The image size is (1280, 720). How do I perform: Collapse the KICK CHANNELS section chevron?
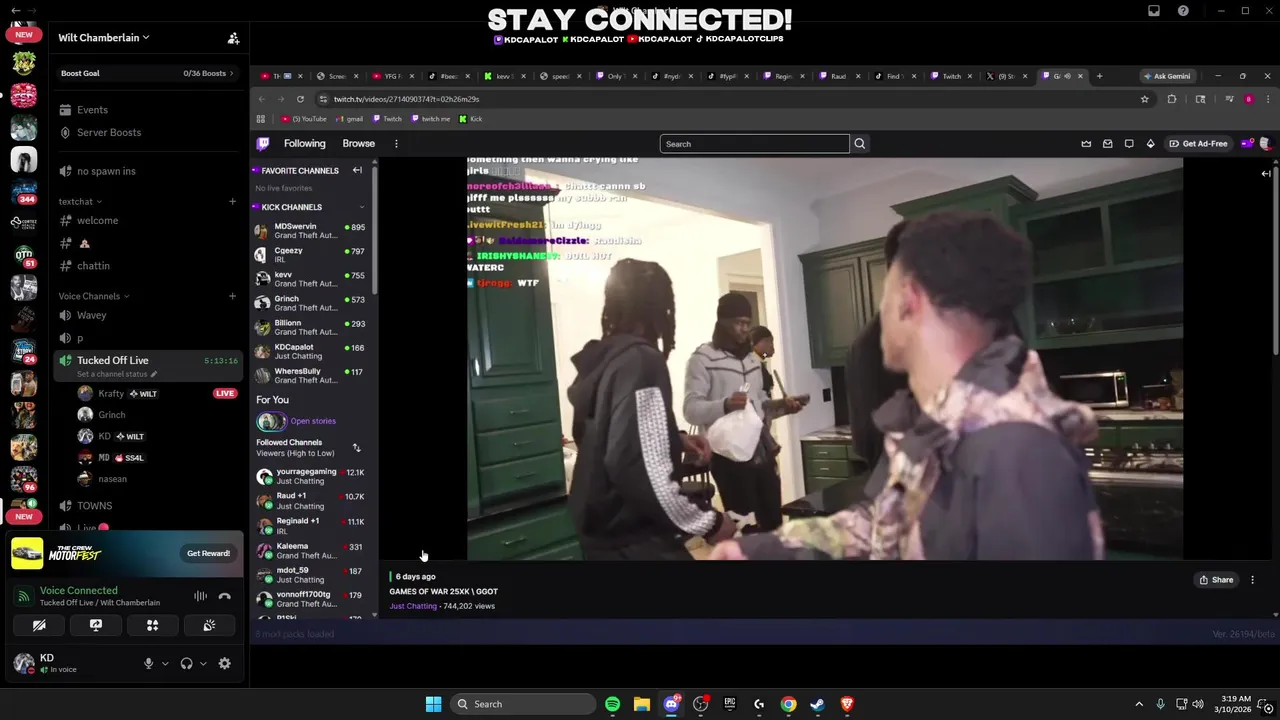[362, 207]
